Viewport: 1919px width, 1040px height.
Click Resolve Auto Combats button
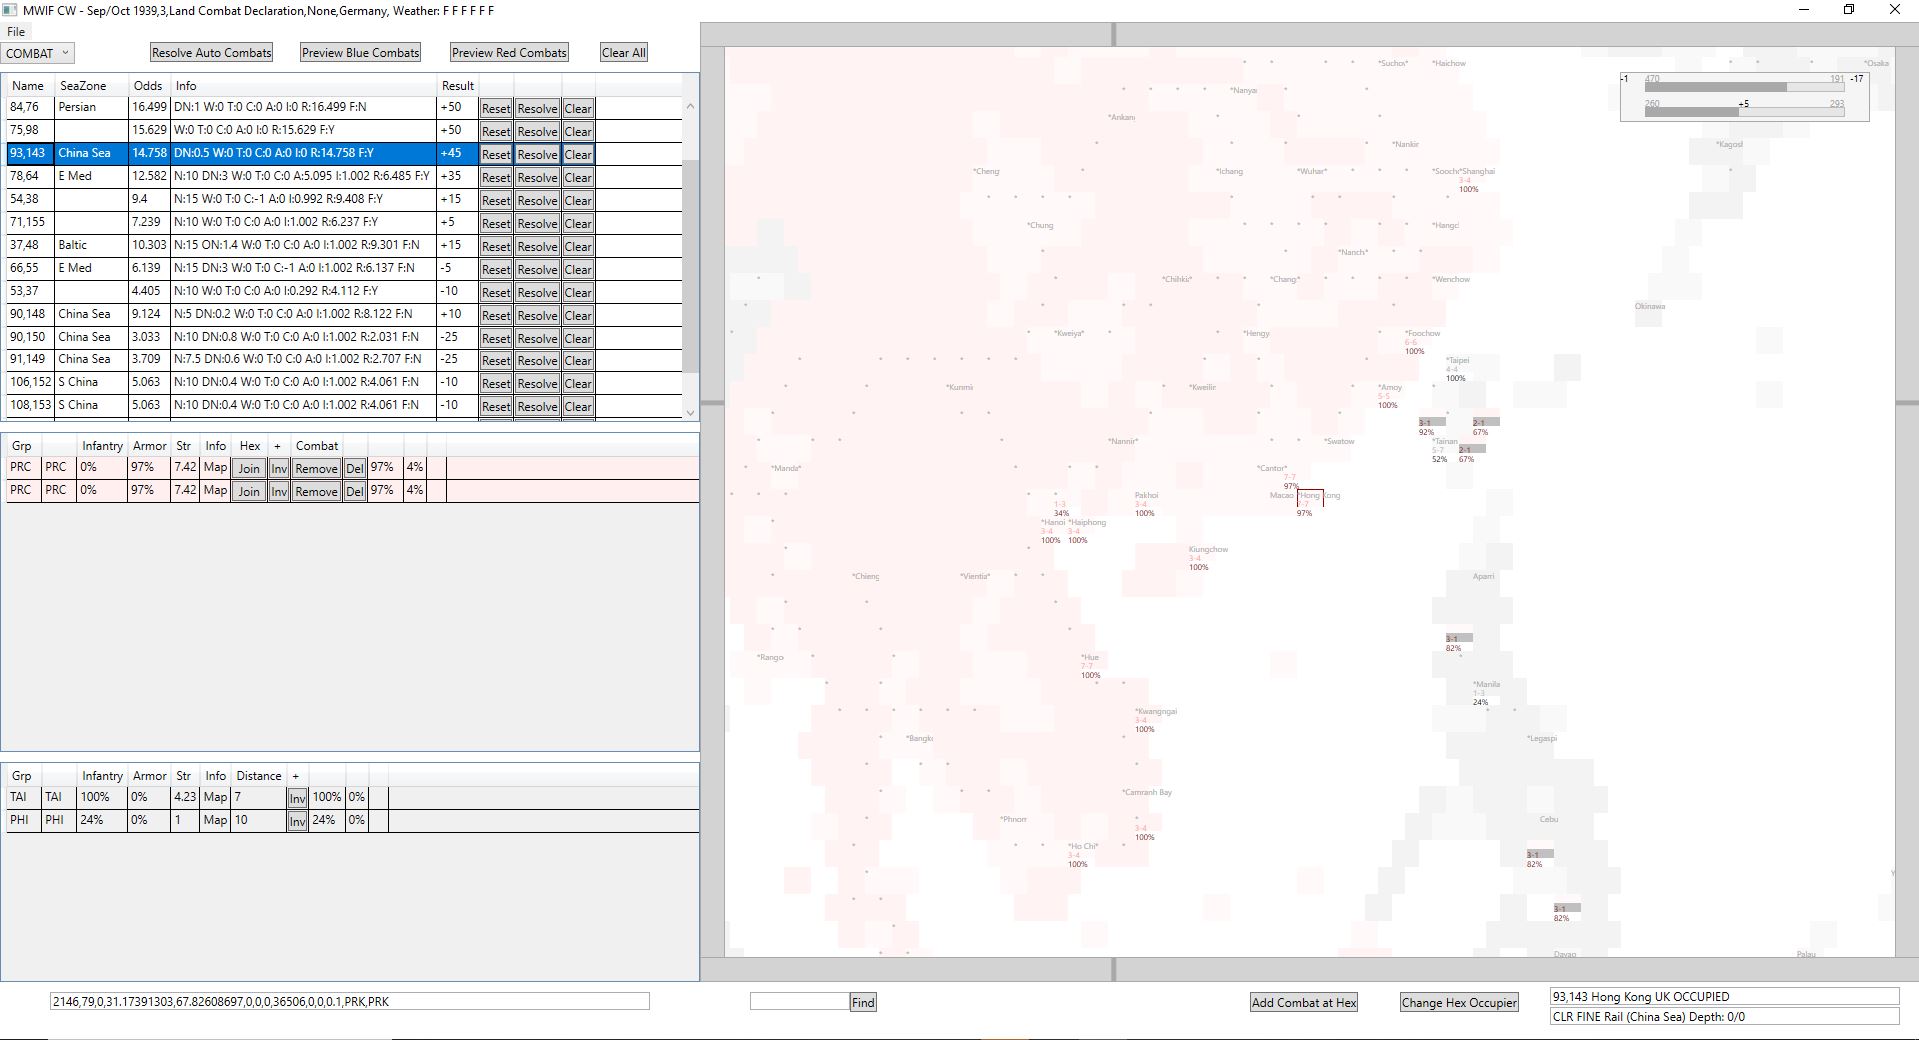pos(211,53)
